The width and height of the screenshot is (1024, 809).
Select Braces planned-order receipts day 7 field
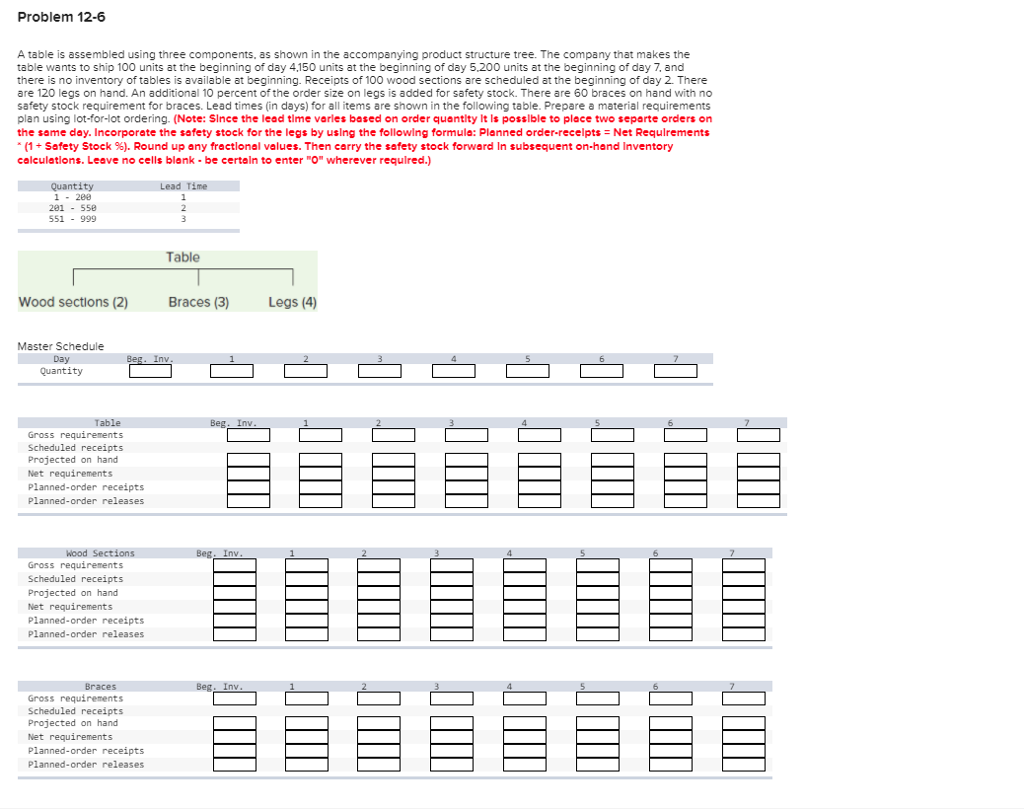click(744, 751)
